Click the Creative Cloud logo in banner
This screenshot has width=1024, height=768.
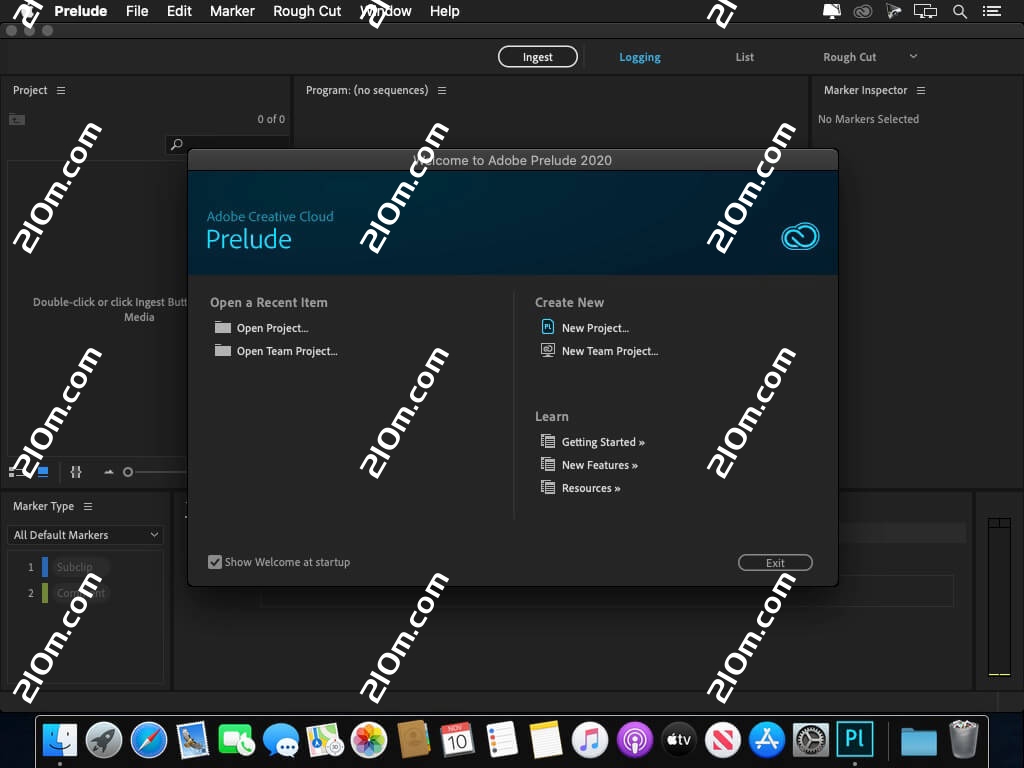click(800, 236)
